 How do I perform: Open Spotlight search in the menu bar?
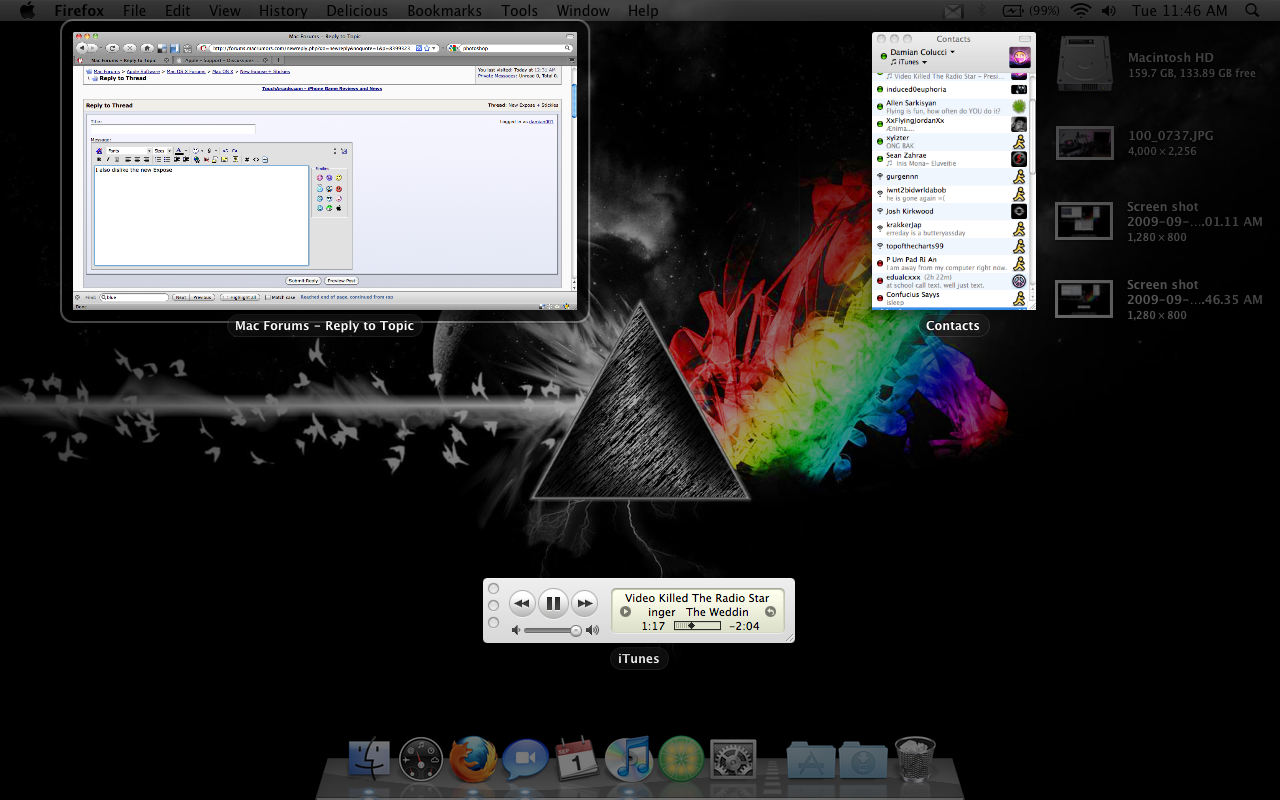point(1253,11)
